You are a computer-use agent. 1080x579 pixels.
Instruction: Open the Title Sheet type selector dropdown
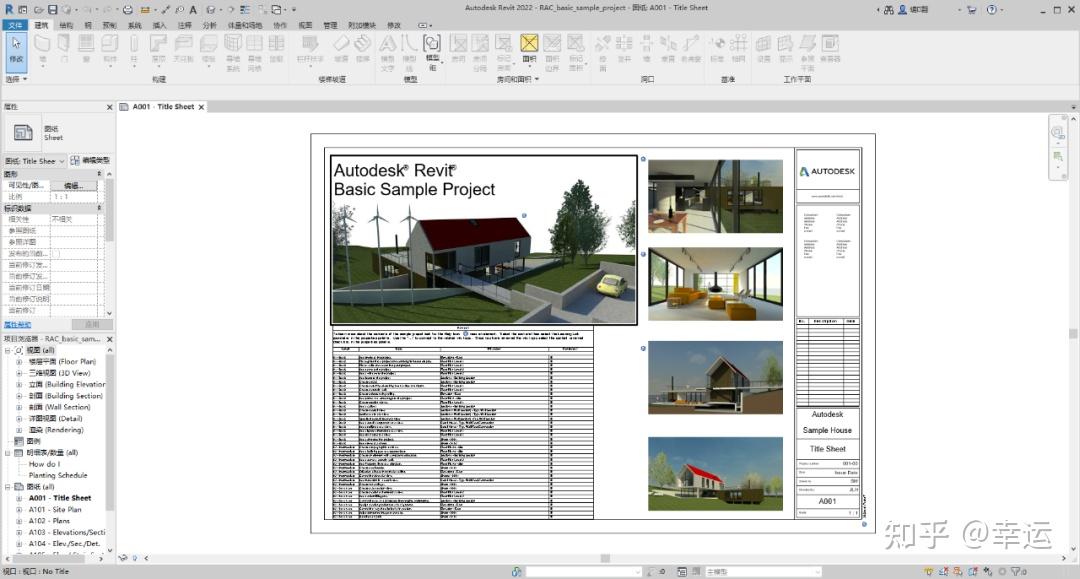point(62,161)
